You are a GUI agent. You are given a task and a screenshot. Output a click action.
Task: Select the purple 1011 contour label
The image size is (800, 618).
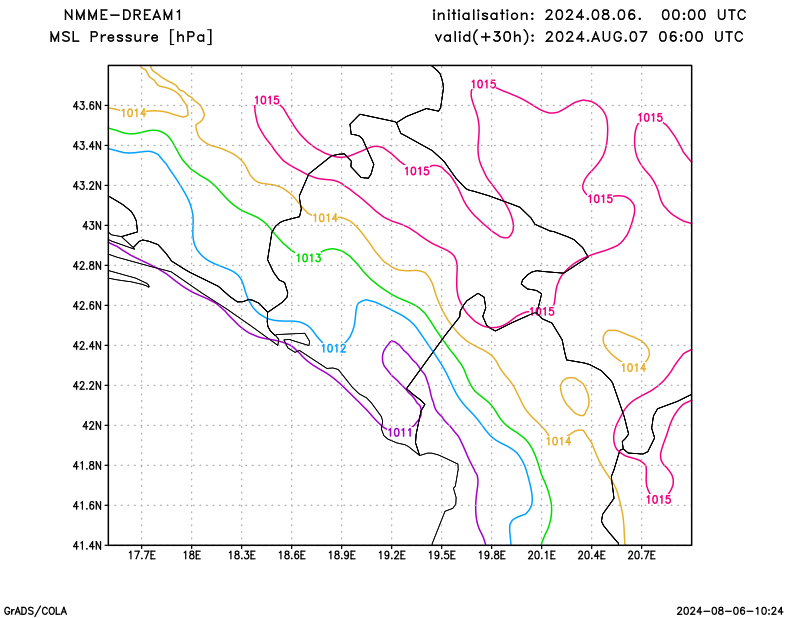[x=400, y=433]
